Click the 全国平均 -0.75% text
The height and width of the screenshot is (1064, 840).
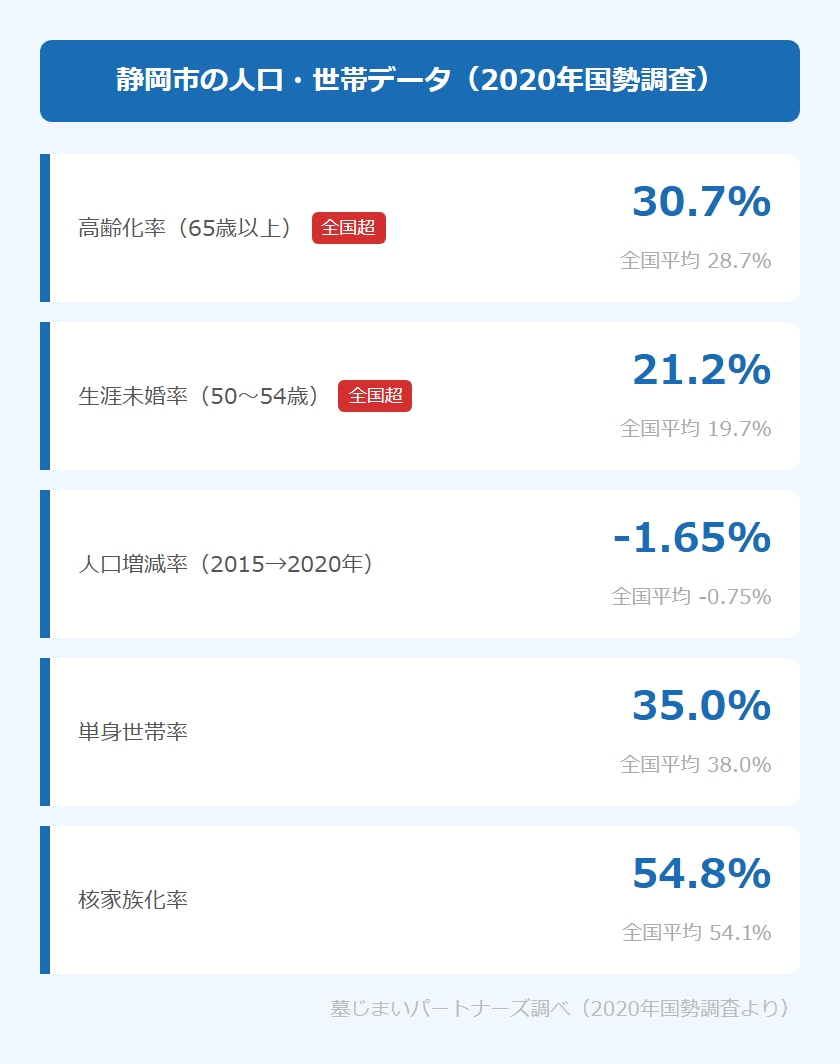691,597
